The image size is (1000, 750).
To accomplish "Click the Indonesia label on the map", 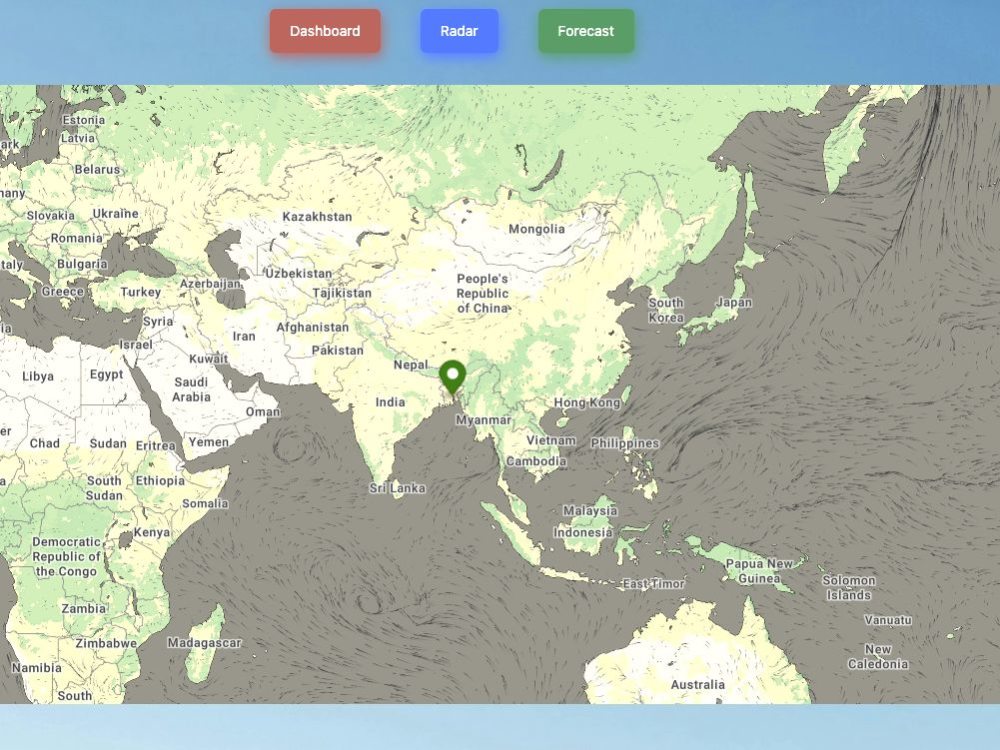I will pyautogui.click(x=583, y=533).
